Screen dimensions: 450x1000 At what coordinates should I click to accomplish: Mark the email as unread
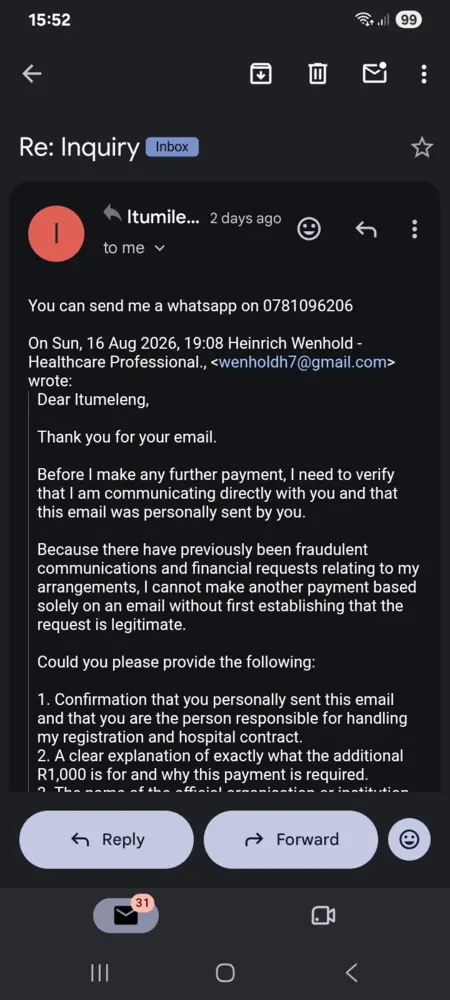(375, 73)
